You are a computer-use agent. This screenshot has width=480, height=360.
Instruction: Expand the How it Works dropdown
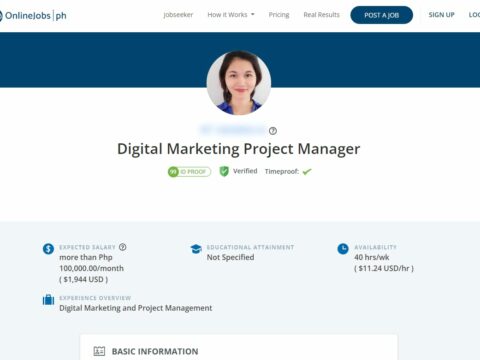coord(231,15)
